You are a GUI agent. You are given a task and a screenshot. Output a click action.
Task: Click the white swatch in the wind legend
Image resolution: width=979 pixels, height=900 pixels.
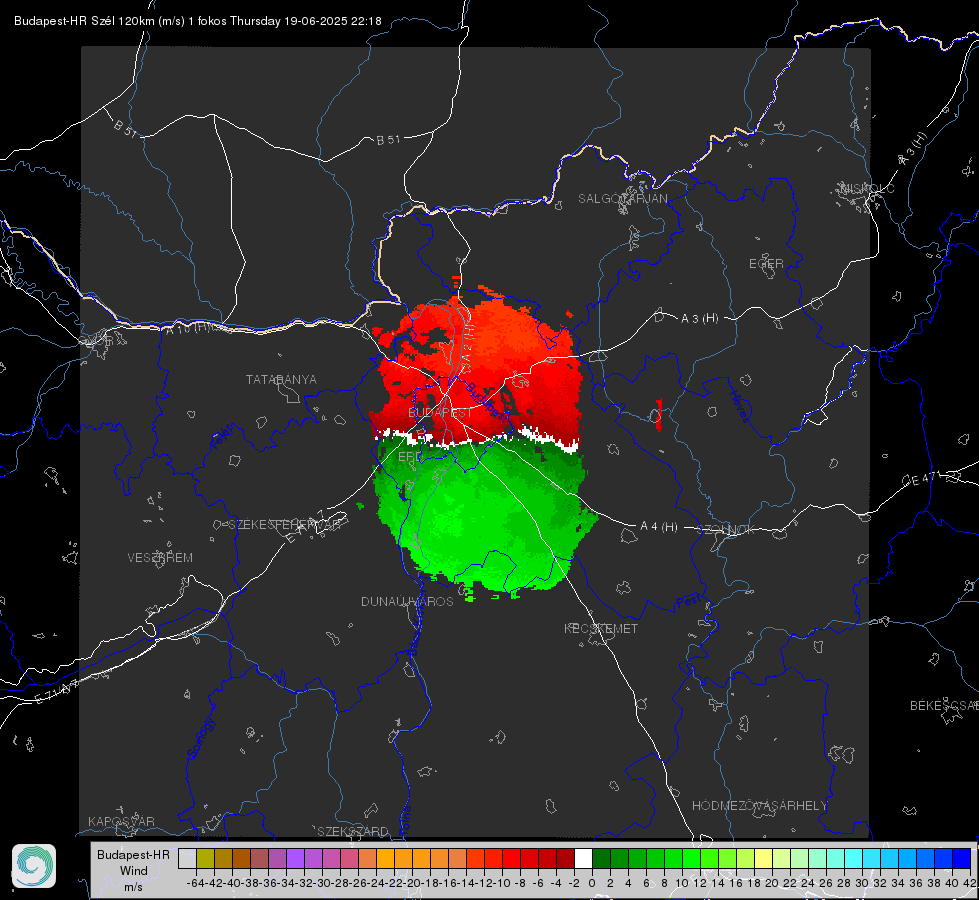click(583, 858)
